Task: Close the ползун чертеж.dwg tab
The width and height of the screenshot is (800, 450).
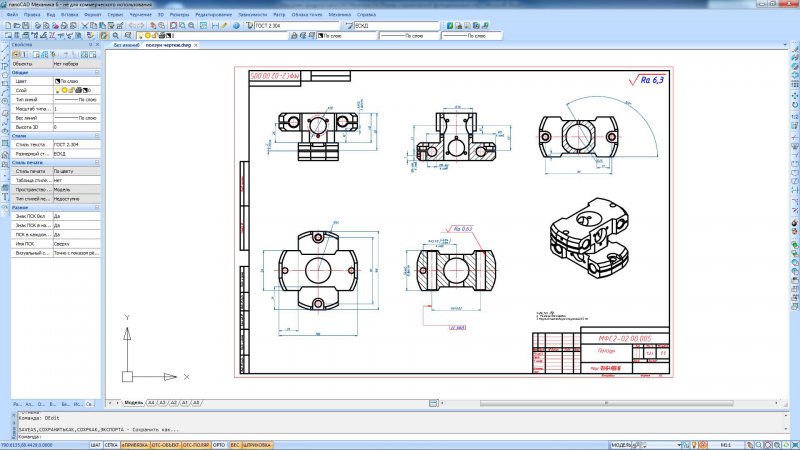Action: [x=196, y=45]
